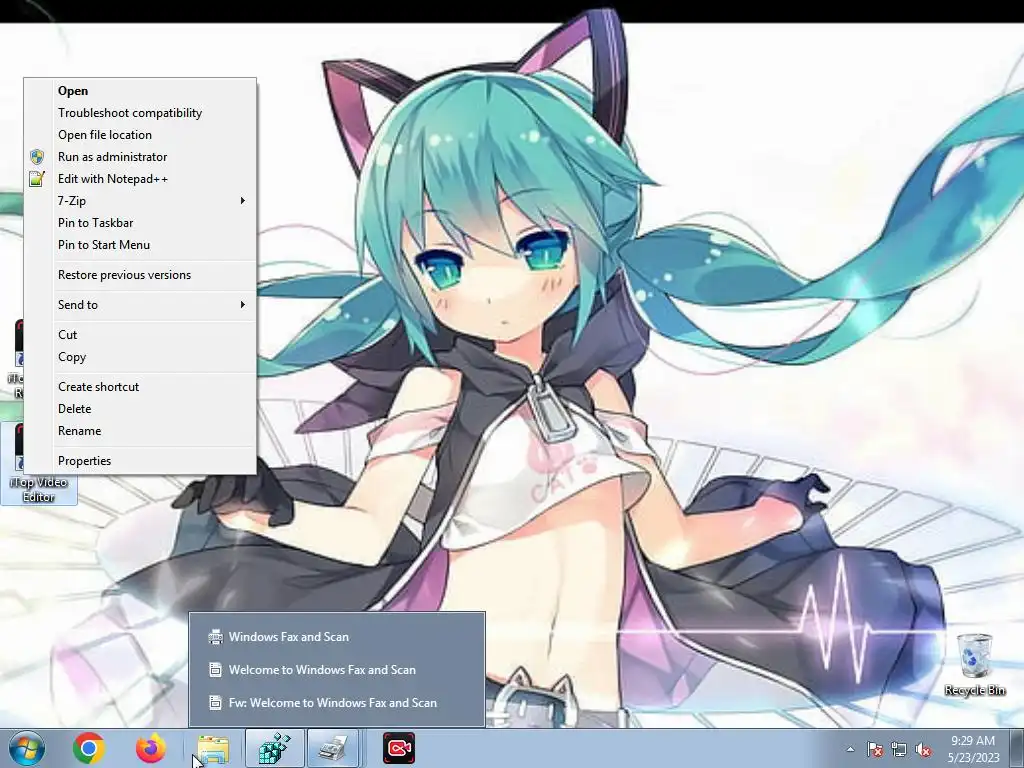Image resolution: width=1024 pixels, height=768 pixels.
Task: Switch to the Registry Editor taskbar icon
Action: tap(274, 748)
